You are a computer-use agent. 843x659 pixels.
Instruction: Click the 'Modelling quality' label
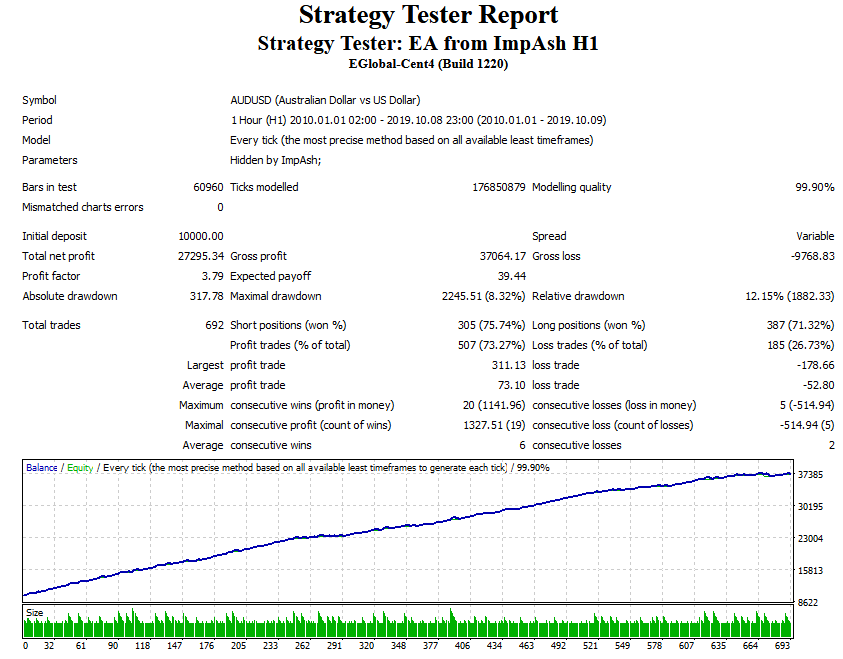point(571,187)
